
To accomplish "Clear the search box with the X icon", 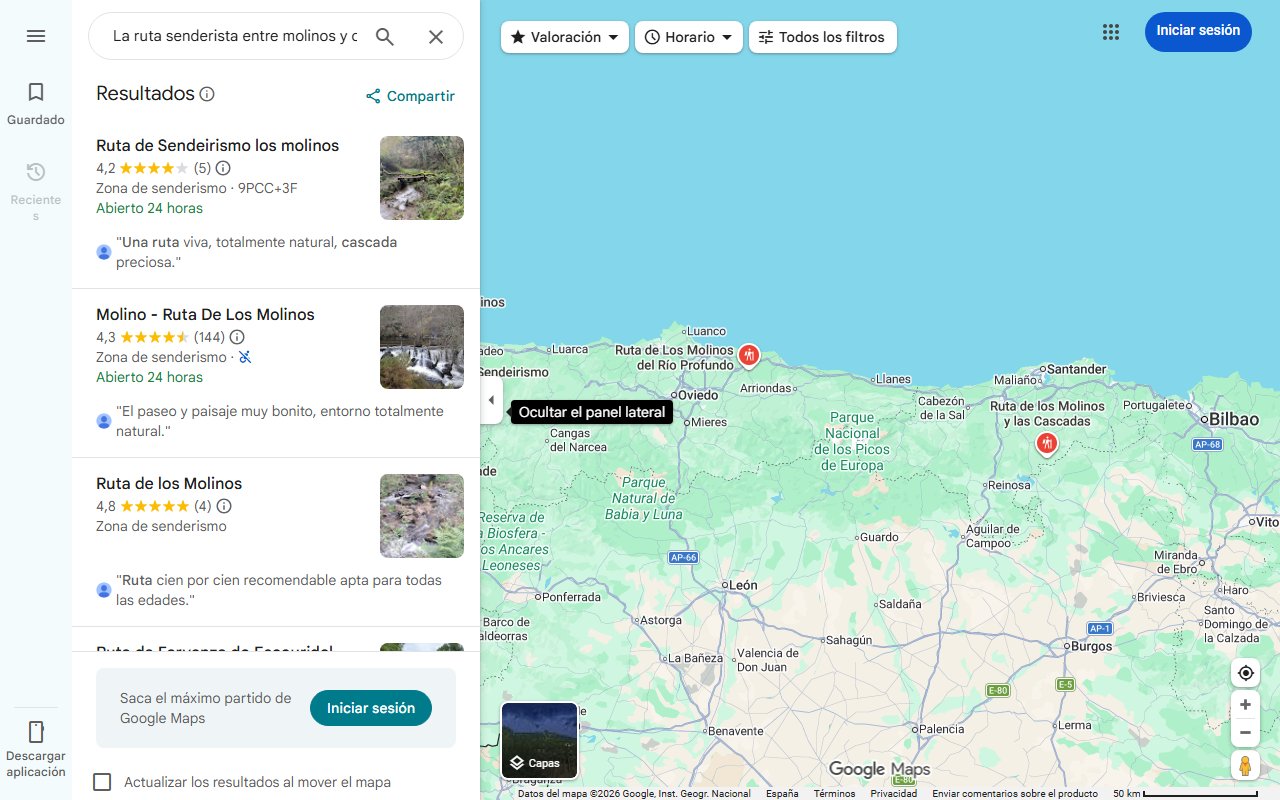I will pos(436,36).
